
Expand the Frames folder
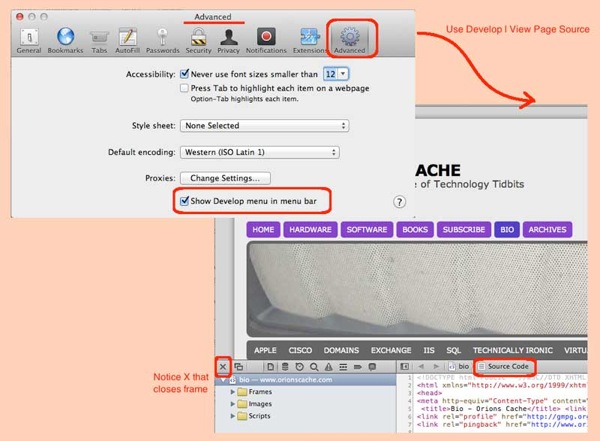232,392
